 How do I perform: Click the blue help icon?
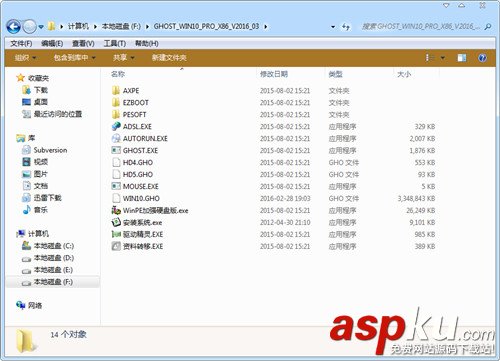pyautogui.click(x=482, y=58)
